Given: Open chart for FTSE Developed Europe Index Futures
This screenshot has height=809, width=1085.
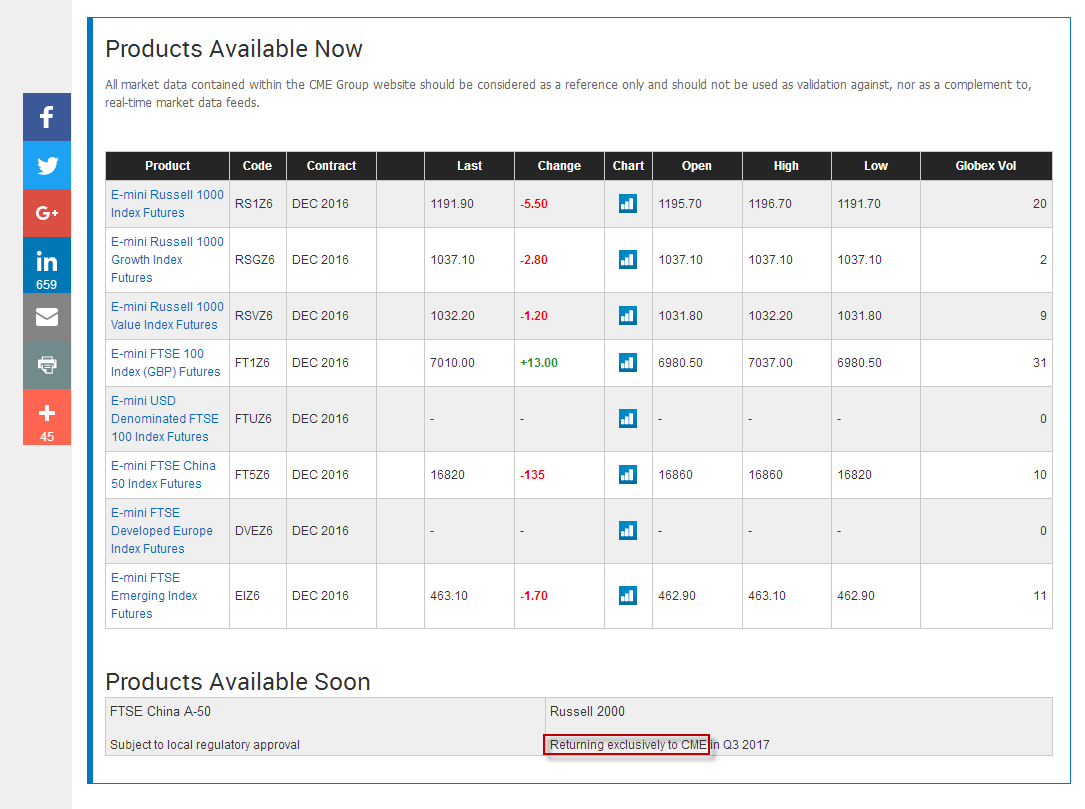Looking at the screenshot, I should [628, 531].
